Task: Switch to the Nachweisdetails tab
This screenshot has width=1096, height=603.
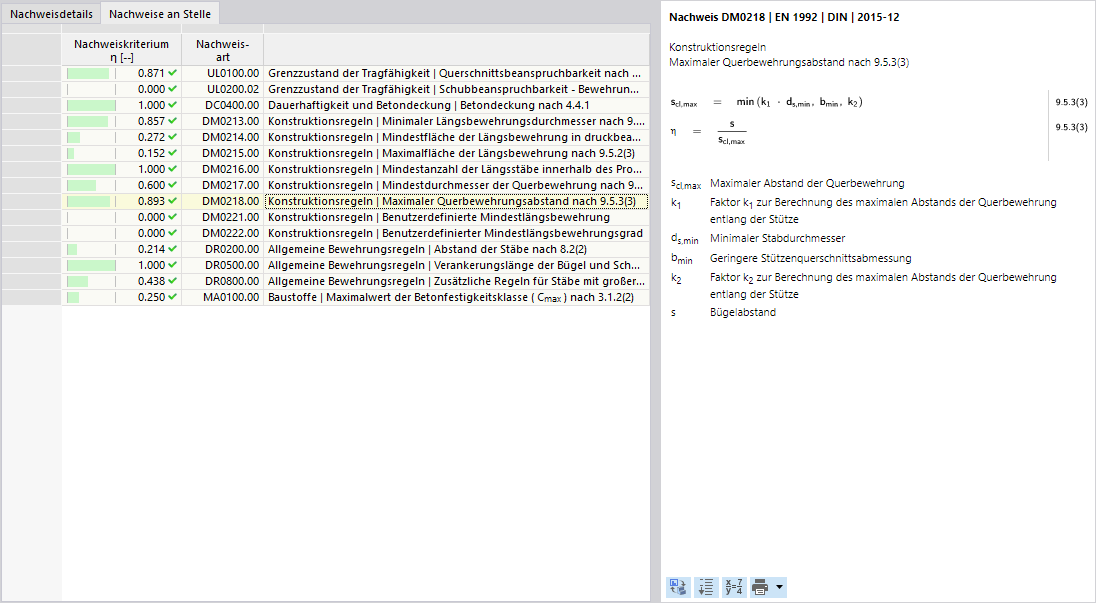Action: (51, 14)
